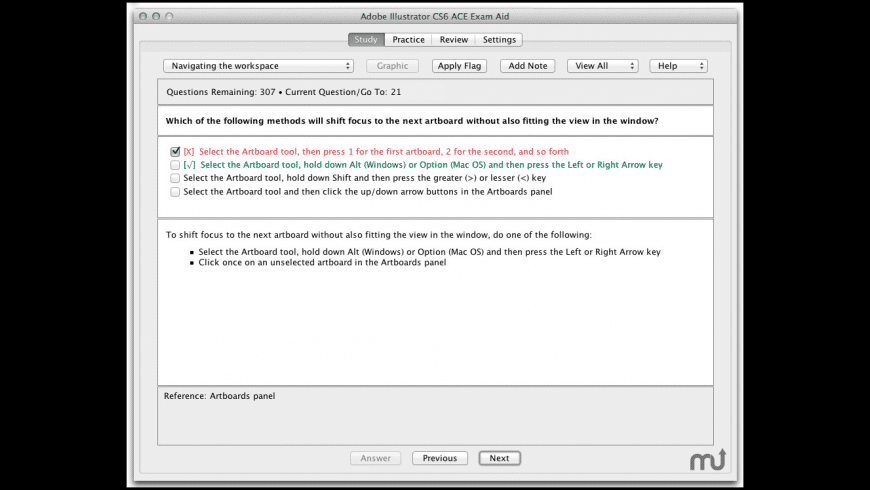Viewport: 870px width, 490px height.
Task: Click the minimize window button
Action: pyautogui.click(x=156, y=16)
